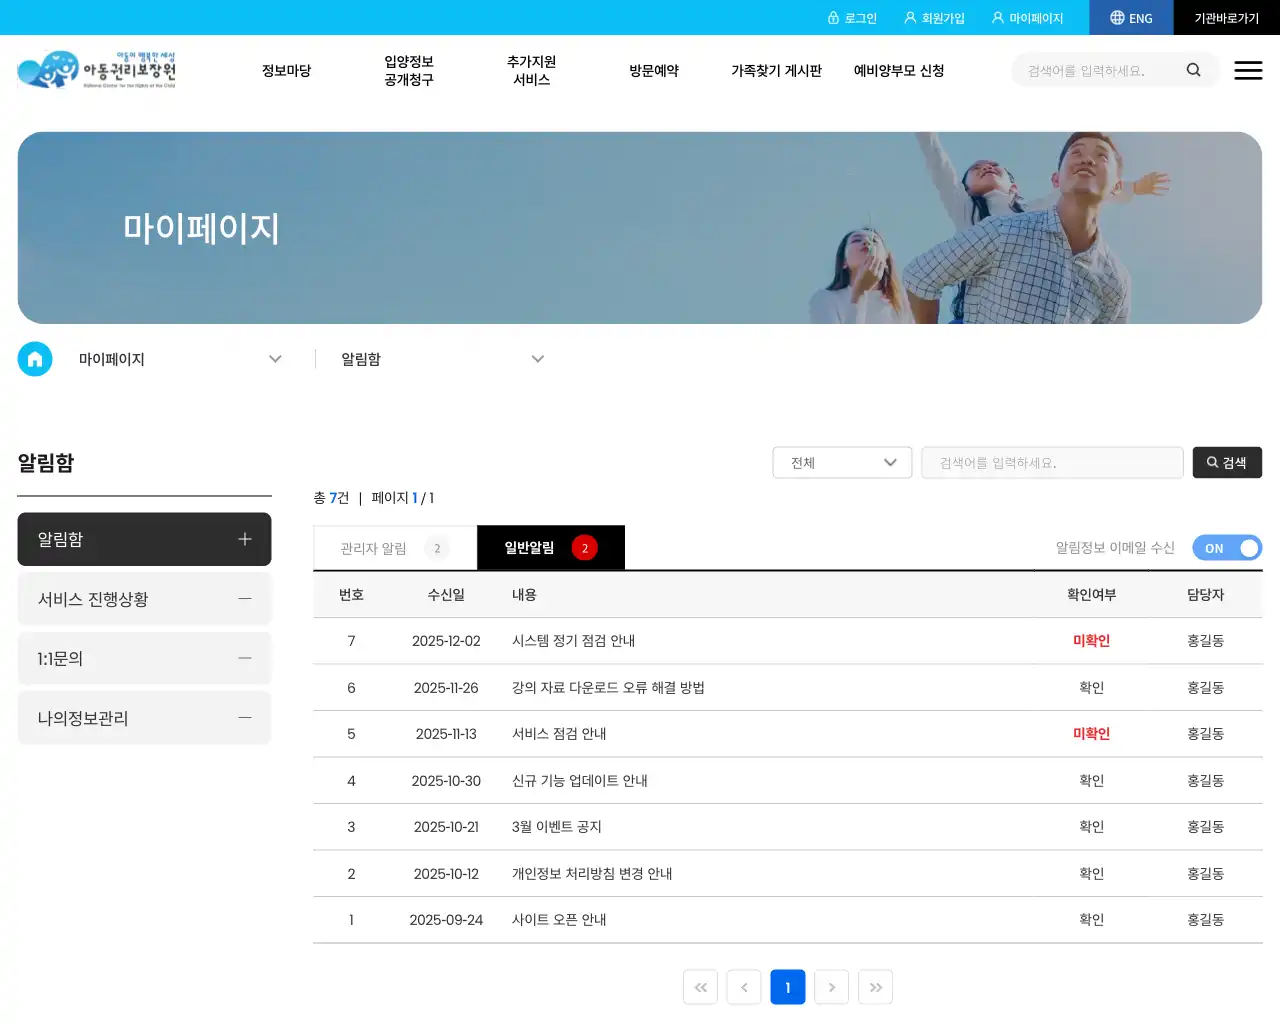The image size is (1280, 1024).
Task: Click the 검색 search button
Action: (x=1227, y=462)
